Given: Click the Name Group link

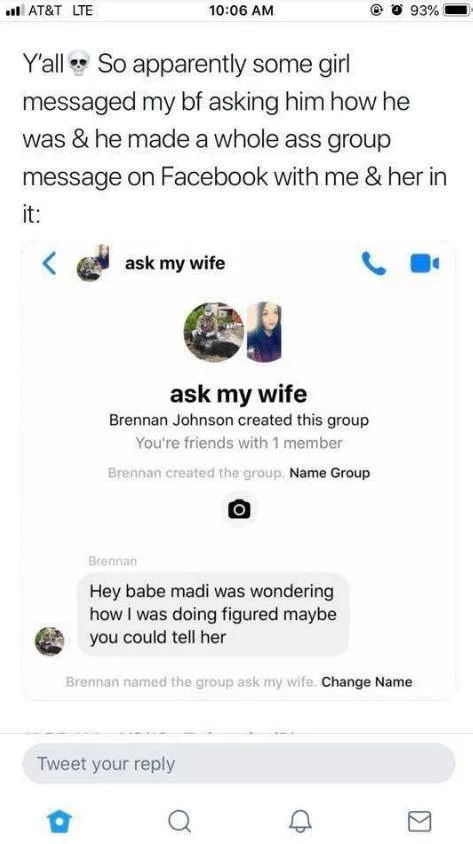Looking at the screenshot, I should point(329,473).
